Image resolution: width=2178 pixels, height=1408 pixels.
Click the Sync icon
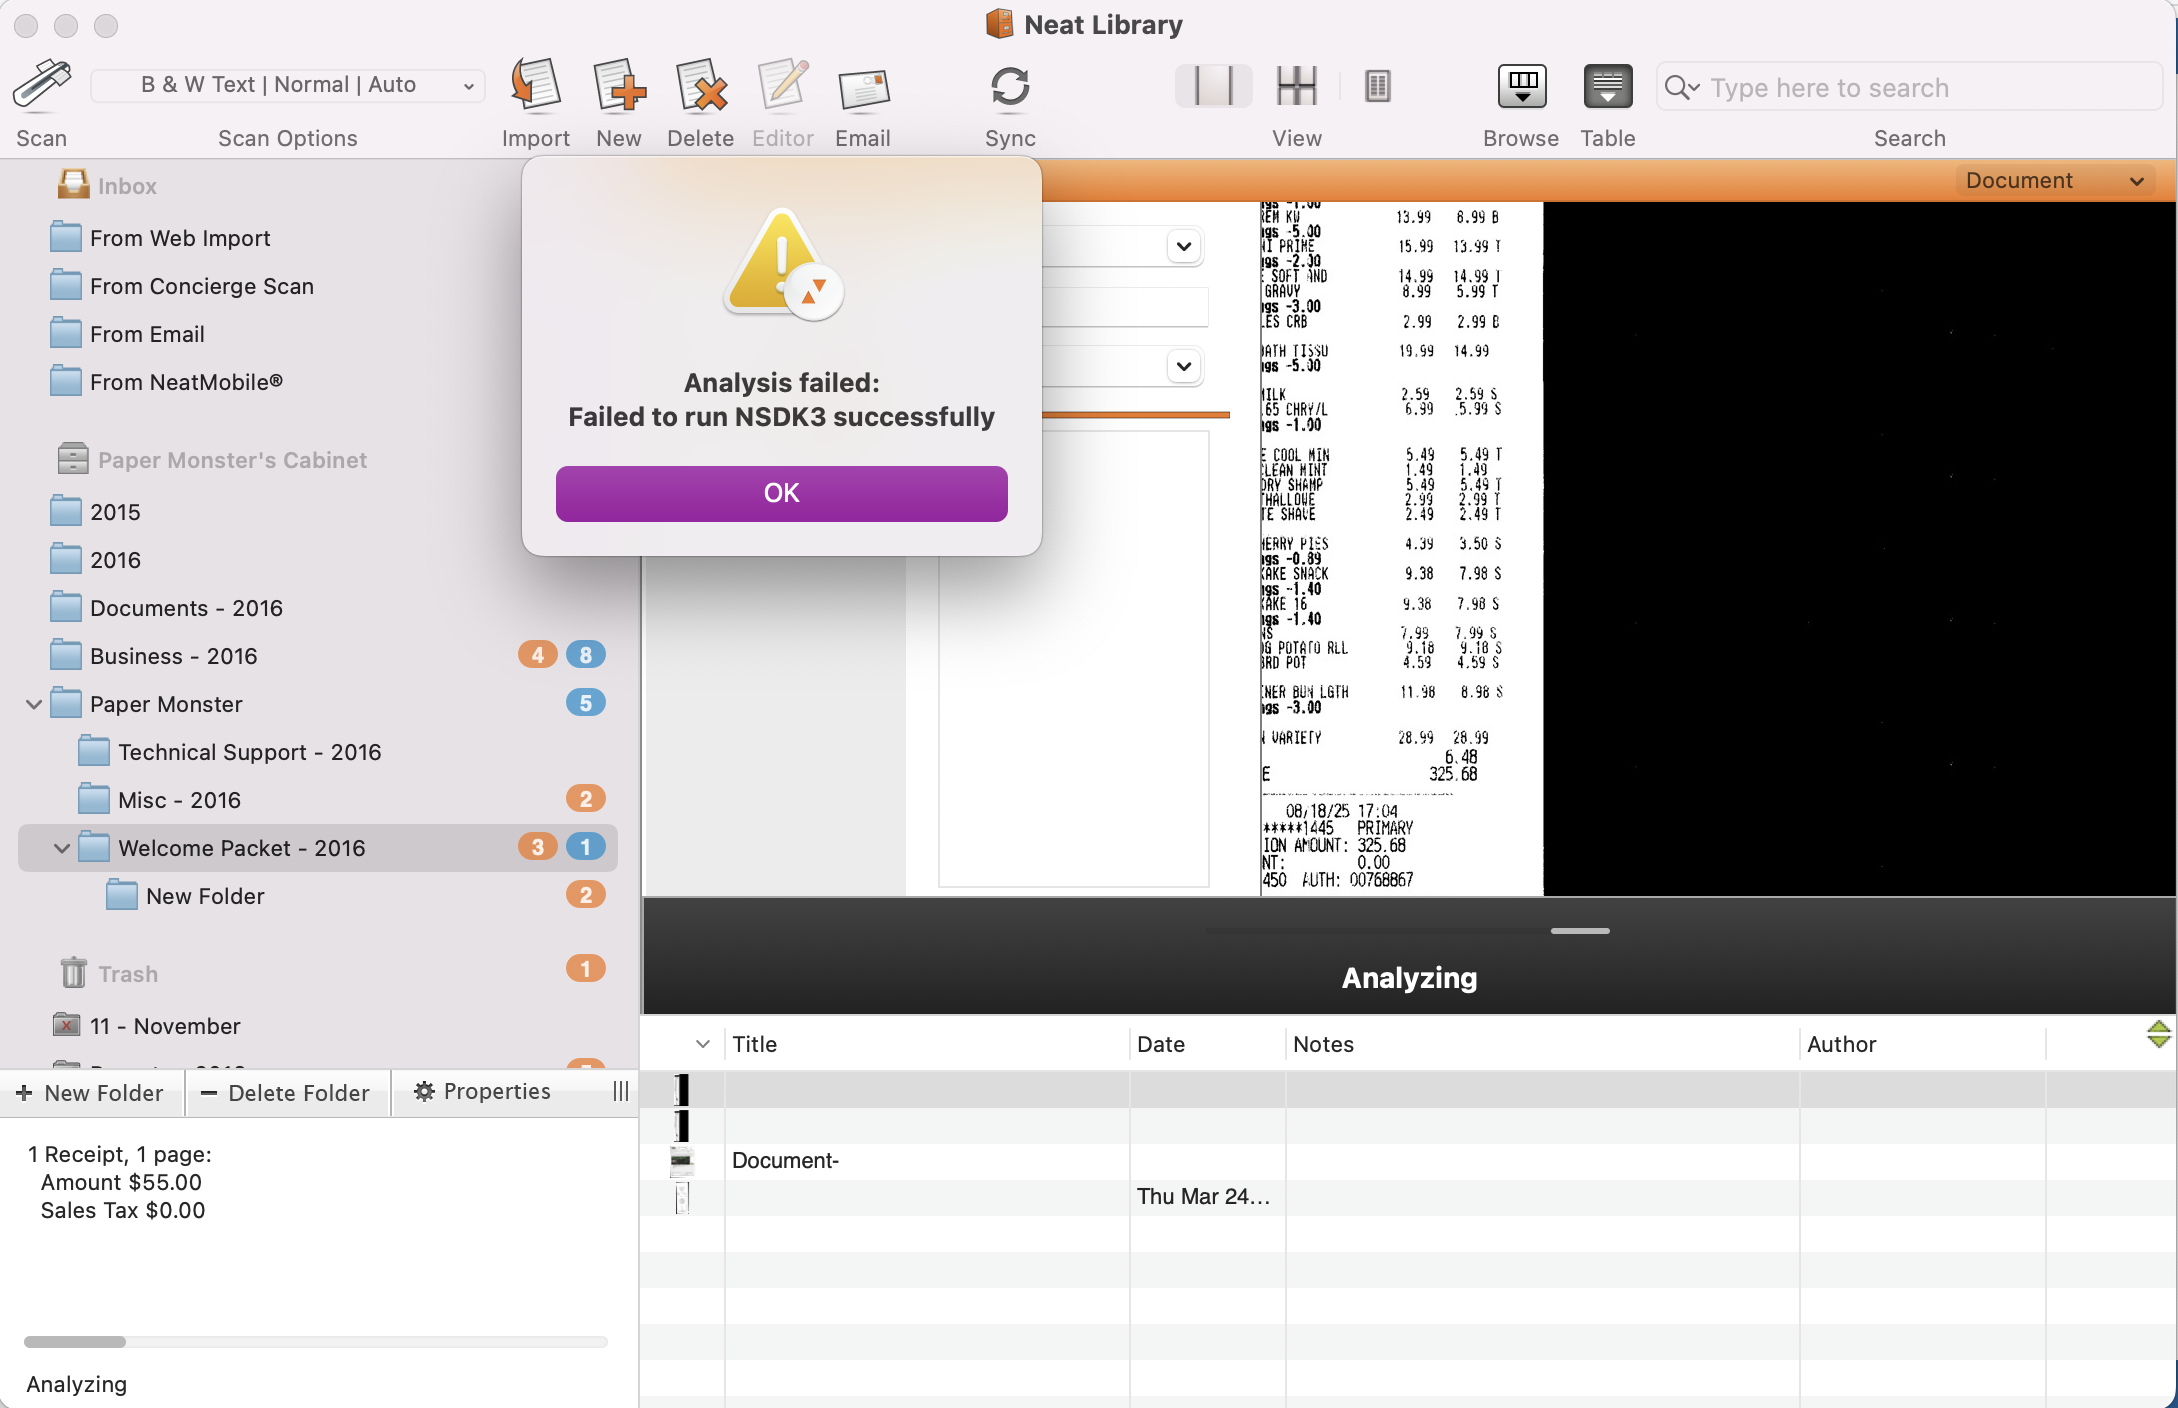point(1009,86)
